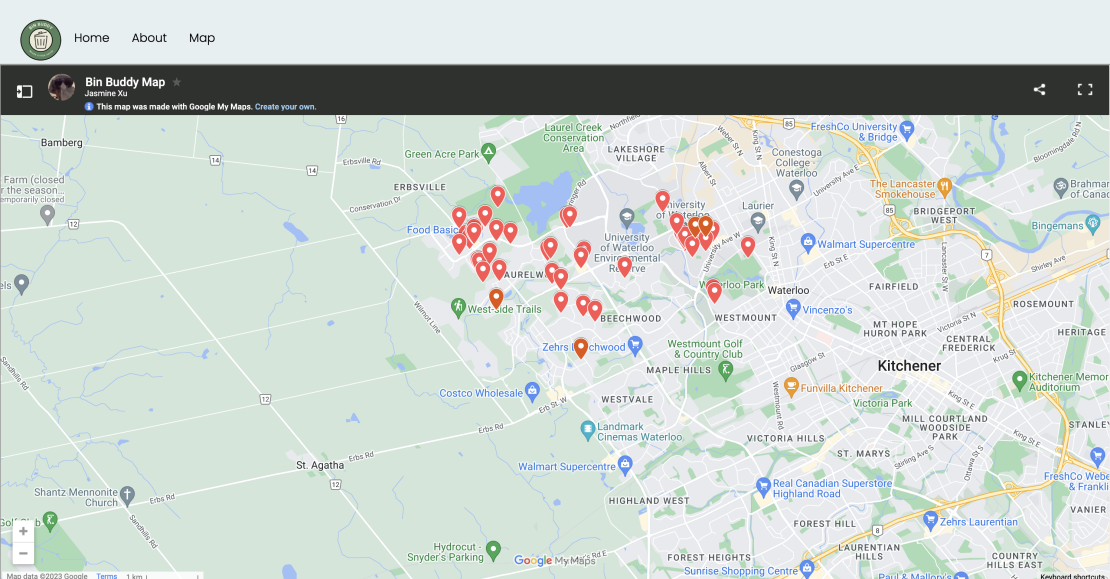Follow the 'Create your own' link
1110x579 pixels.
tap(285, 107)
